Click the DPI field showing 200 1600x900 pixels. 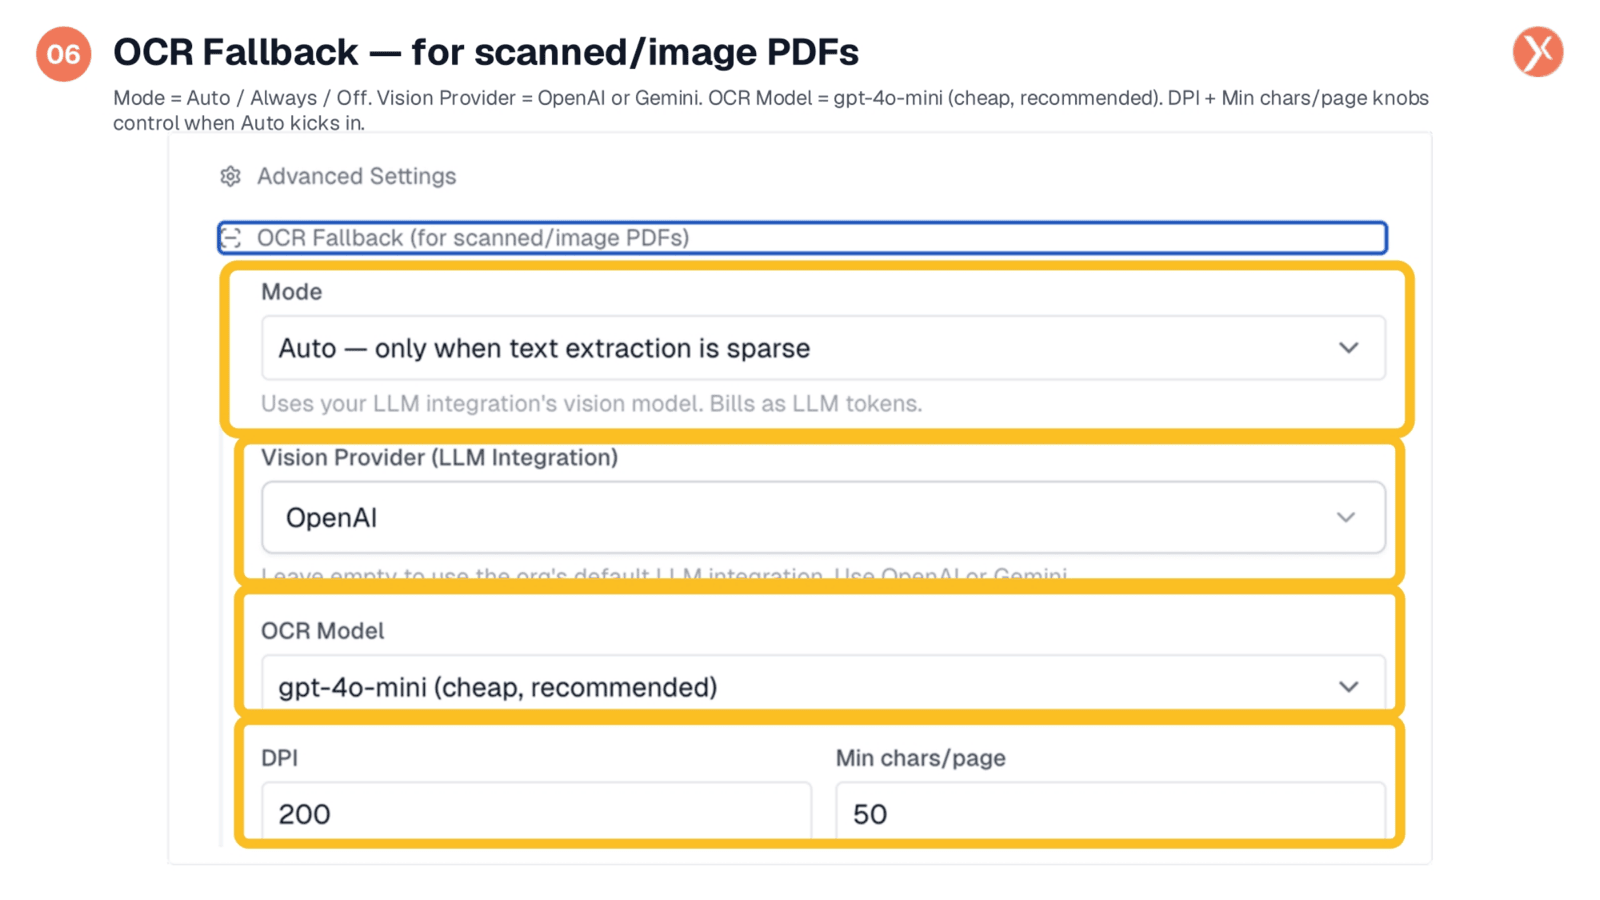(536, 812)
